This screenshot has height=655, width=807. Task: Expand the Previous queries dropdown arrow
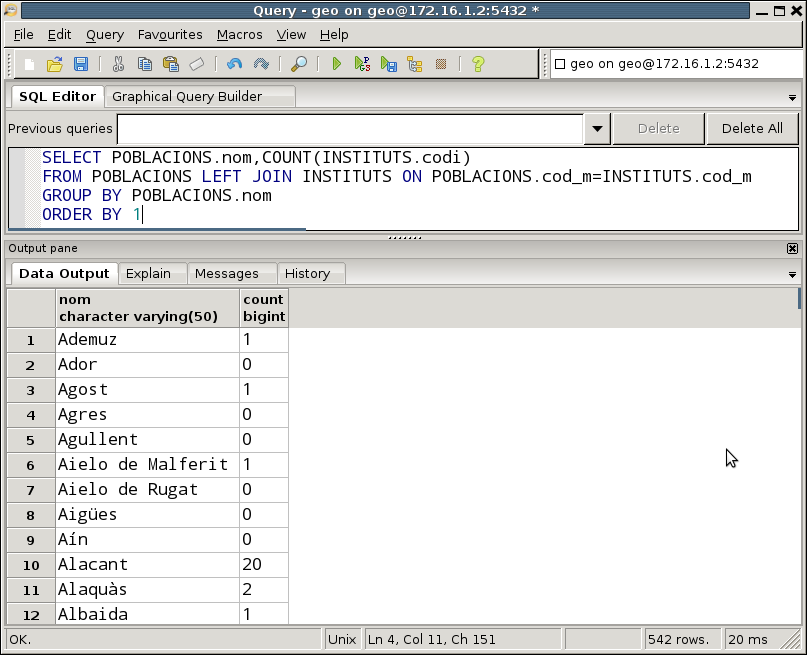597,129
